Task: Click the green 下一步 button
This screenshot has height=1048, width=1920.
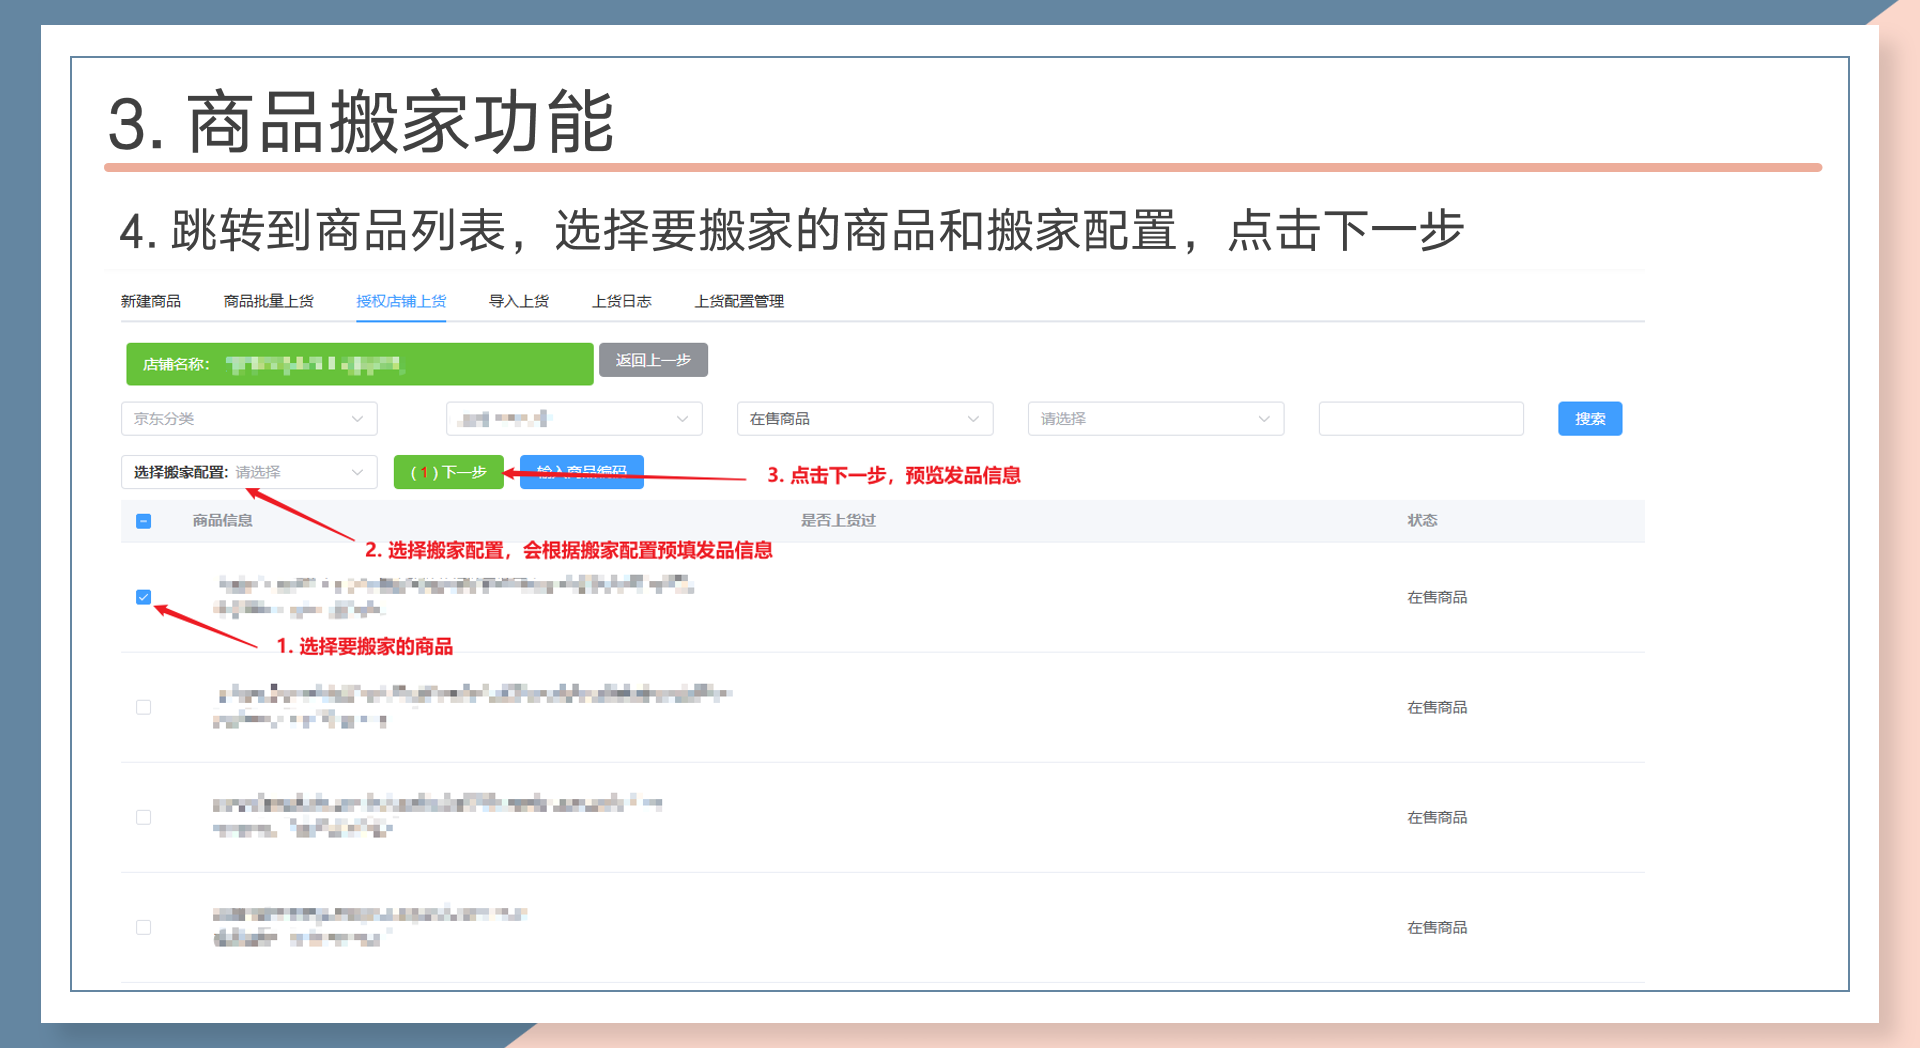Action: coord(448,472)
